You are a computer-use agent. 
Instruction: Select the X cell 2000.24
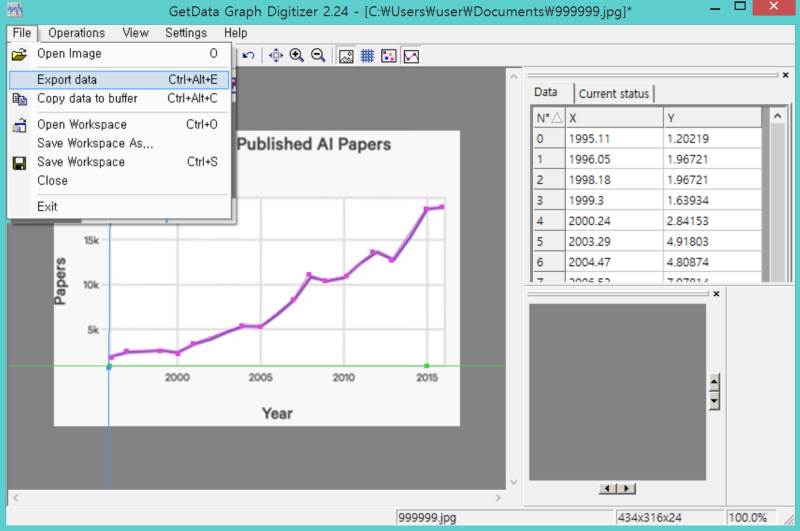tap(614, 221)
